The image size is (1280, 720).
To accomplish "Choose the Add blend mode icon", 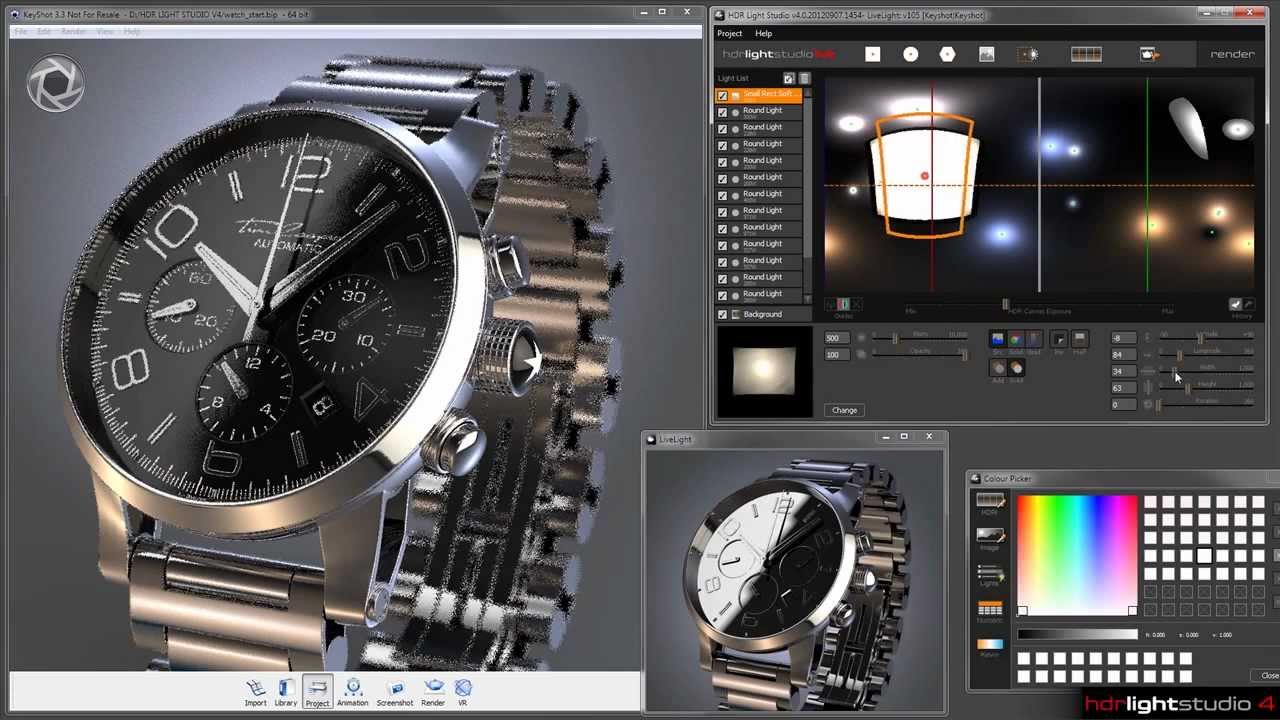I will 997,368.
